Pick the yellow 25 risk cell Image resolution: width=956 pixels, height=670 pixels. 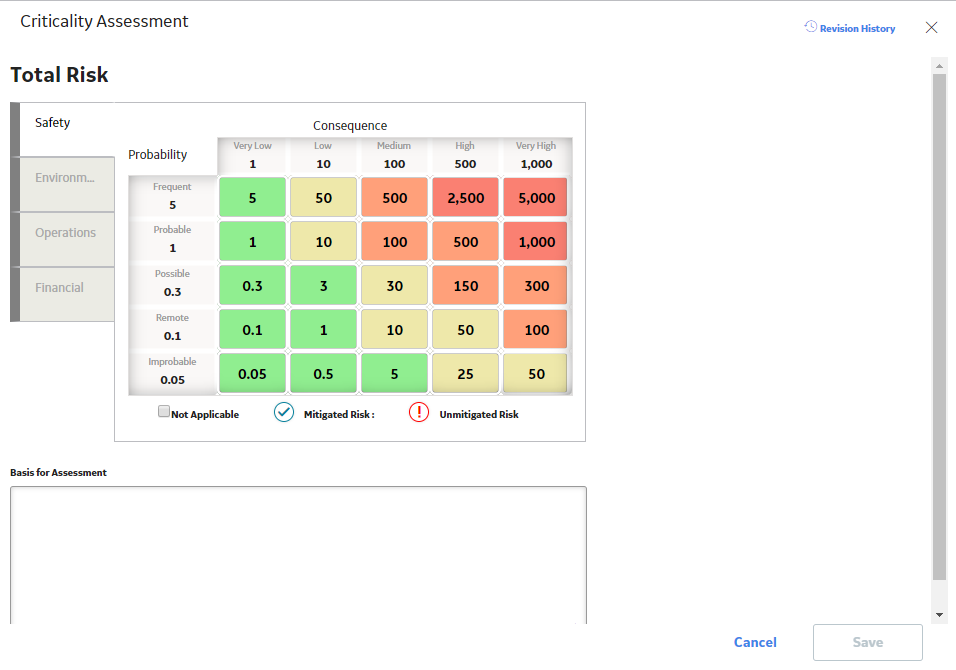[x=465, y=373]
